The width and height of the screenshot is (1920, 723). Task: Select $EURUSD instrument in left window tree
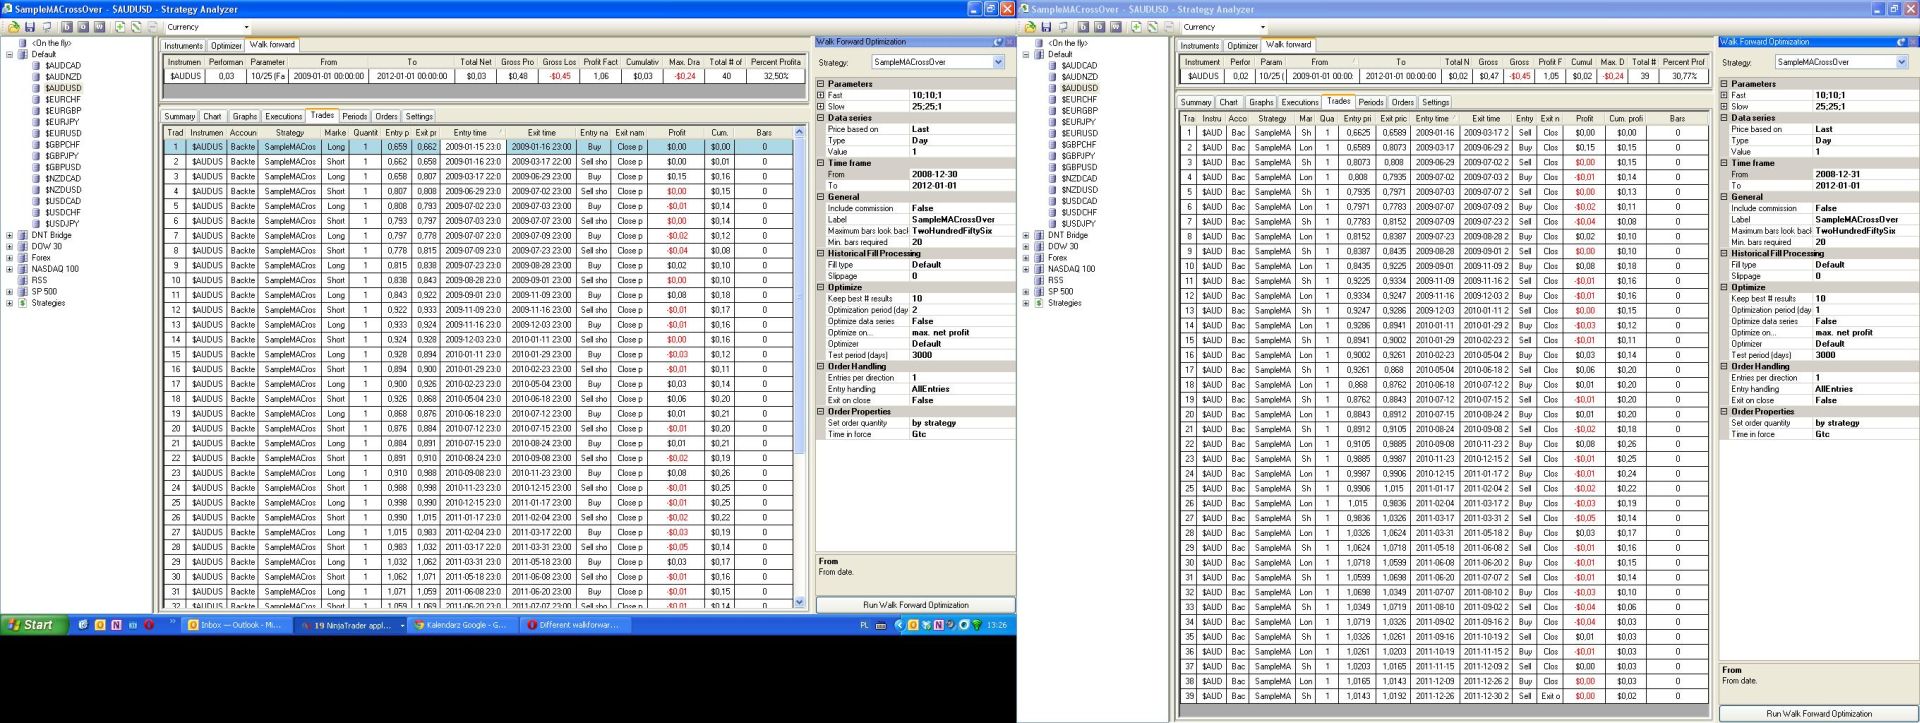(63, 134)
